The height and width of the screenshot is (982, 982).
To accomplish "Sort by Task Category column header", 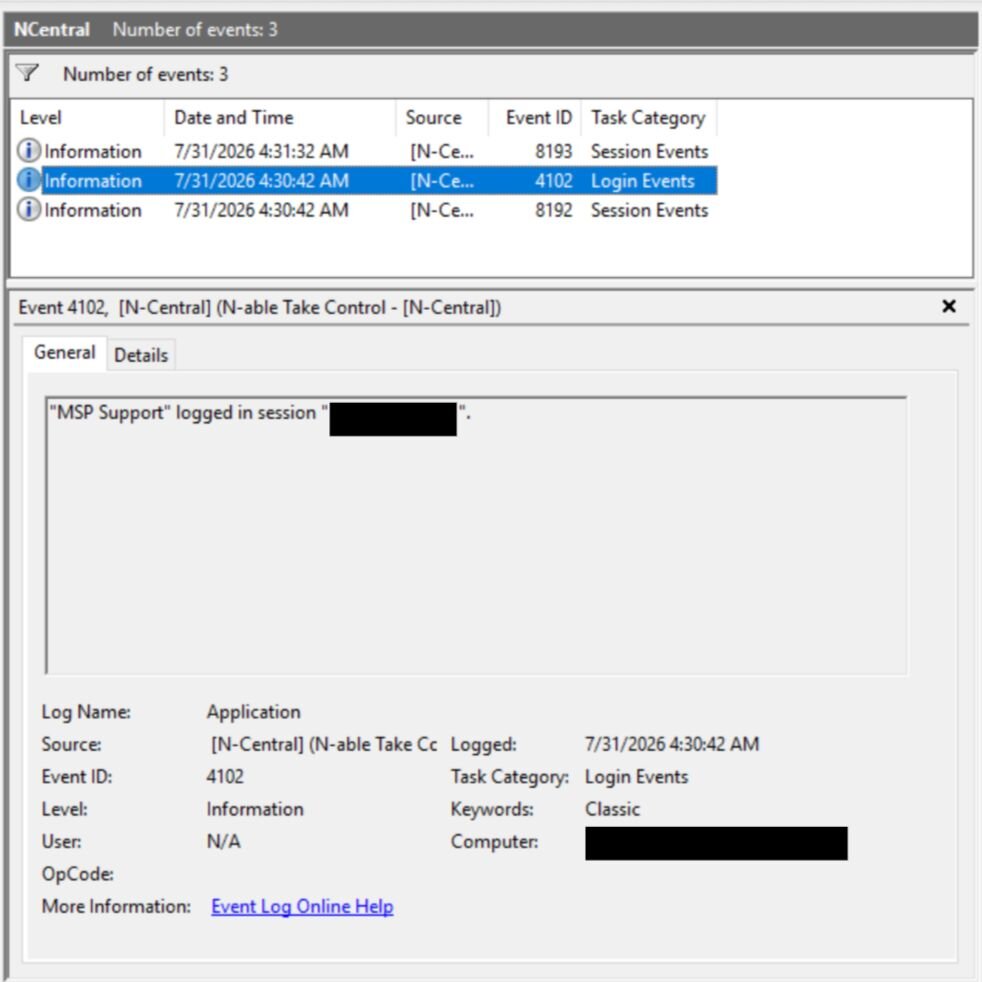I will (649, 117).
